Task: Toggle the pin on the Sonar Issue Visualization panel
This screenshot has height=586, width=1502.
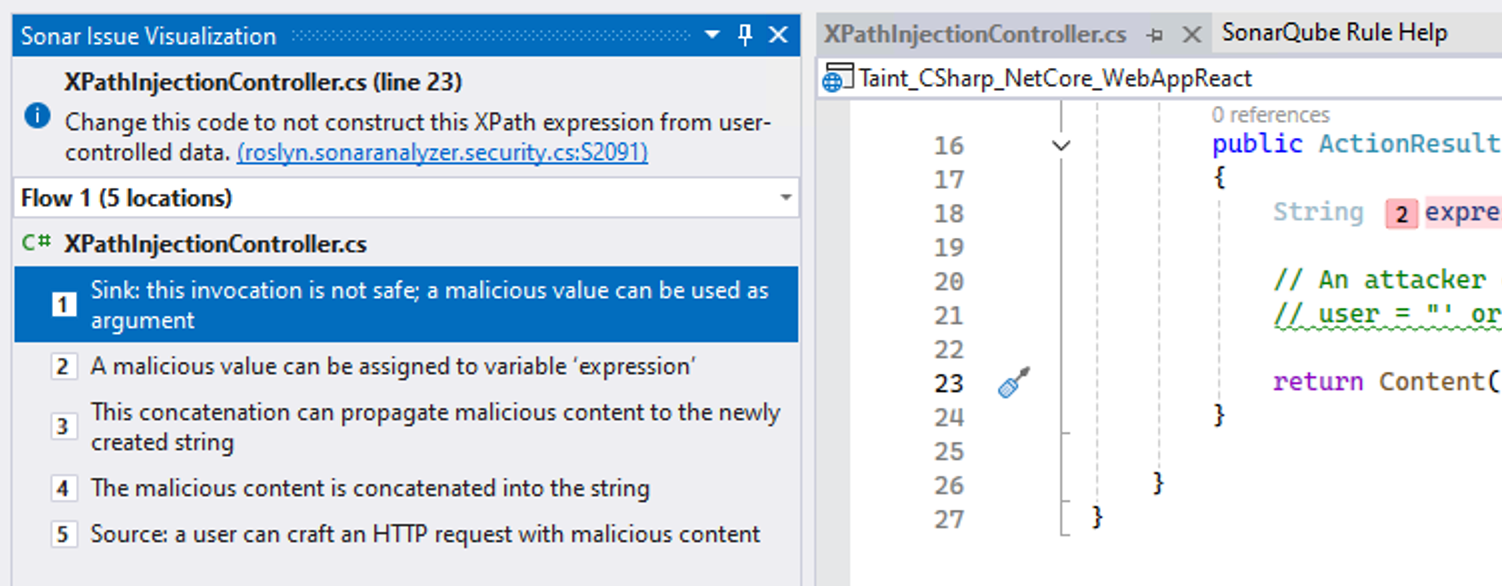Action: (x=745, y=33)
